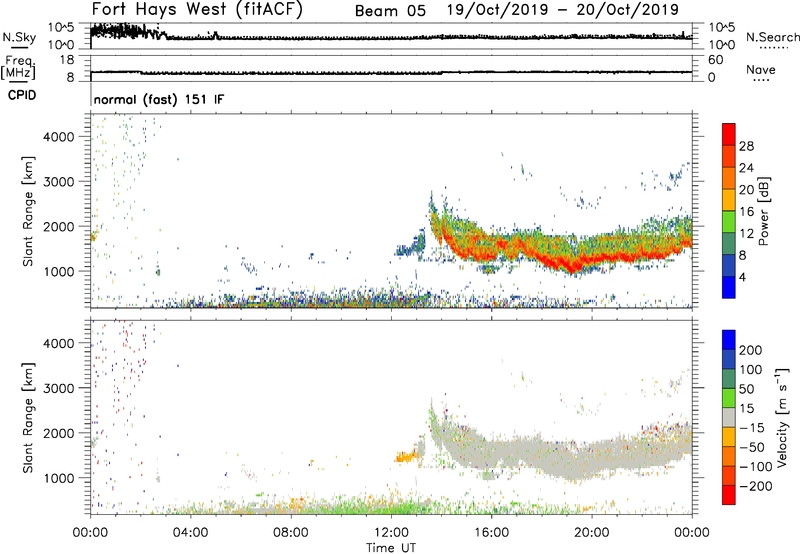This screenshot has width=800, height=554.
Task: Click the "N.Sky" axis label
Action: [19, 37]
